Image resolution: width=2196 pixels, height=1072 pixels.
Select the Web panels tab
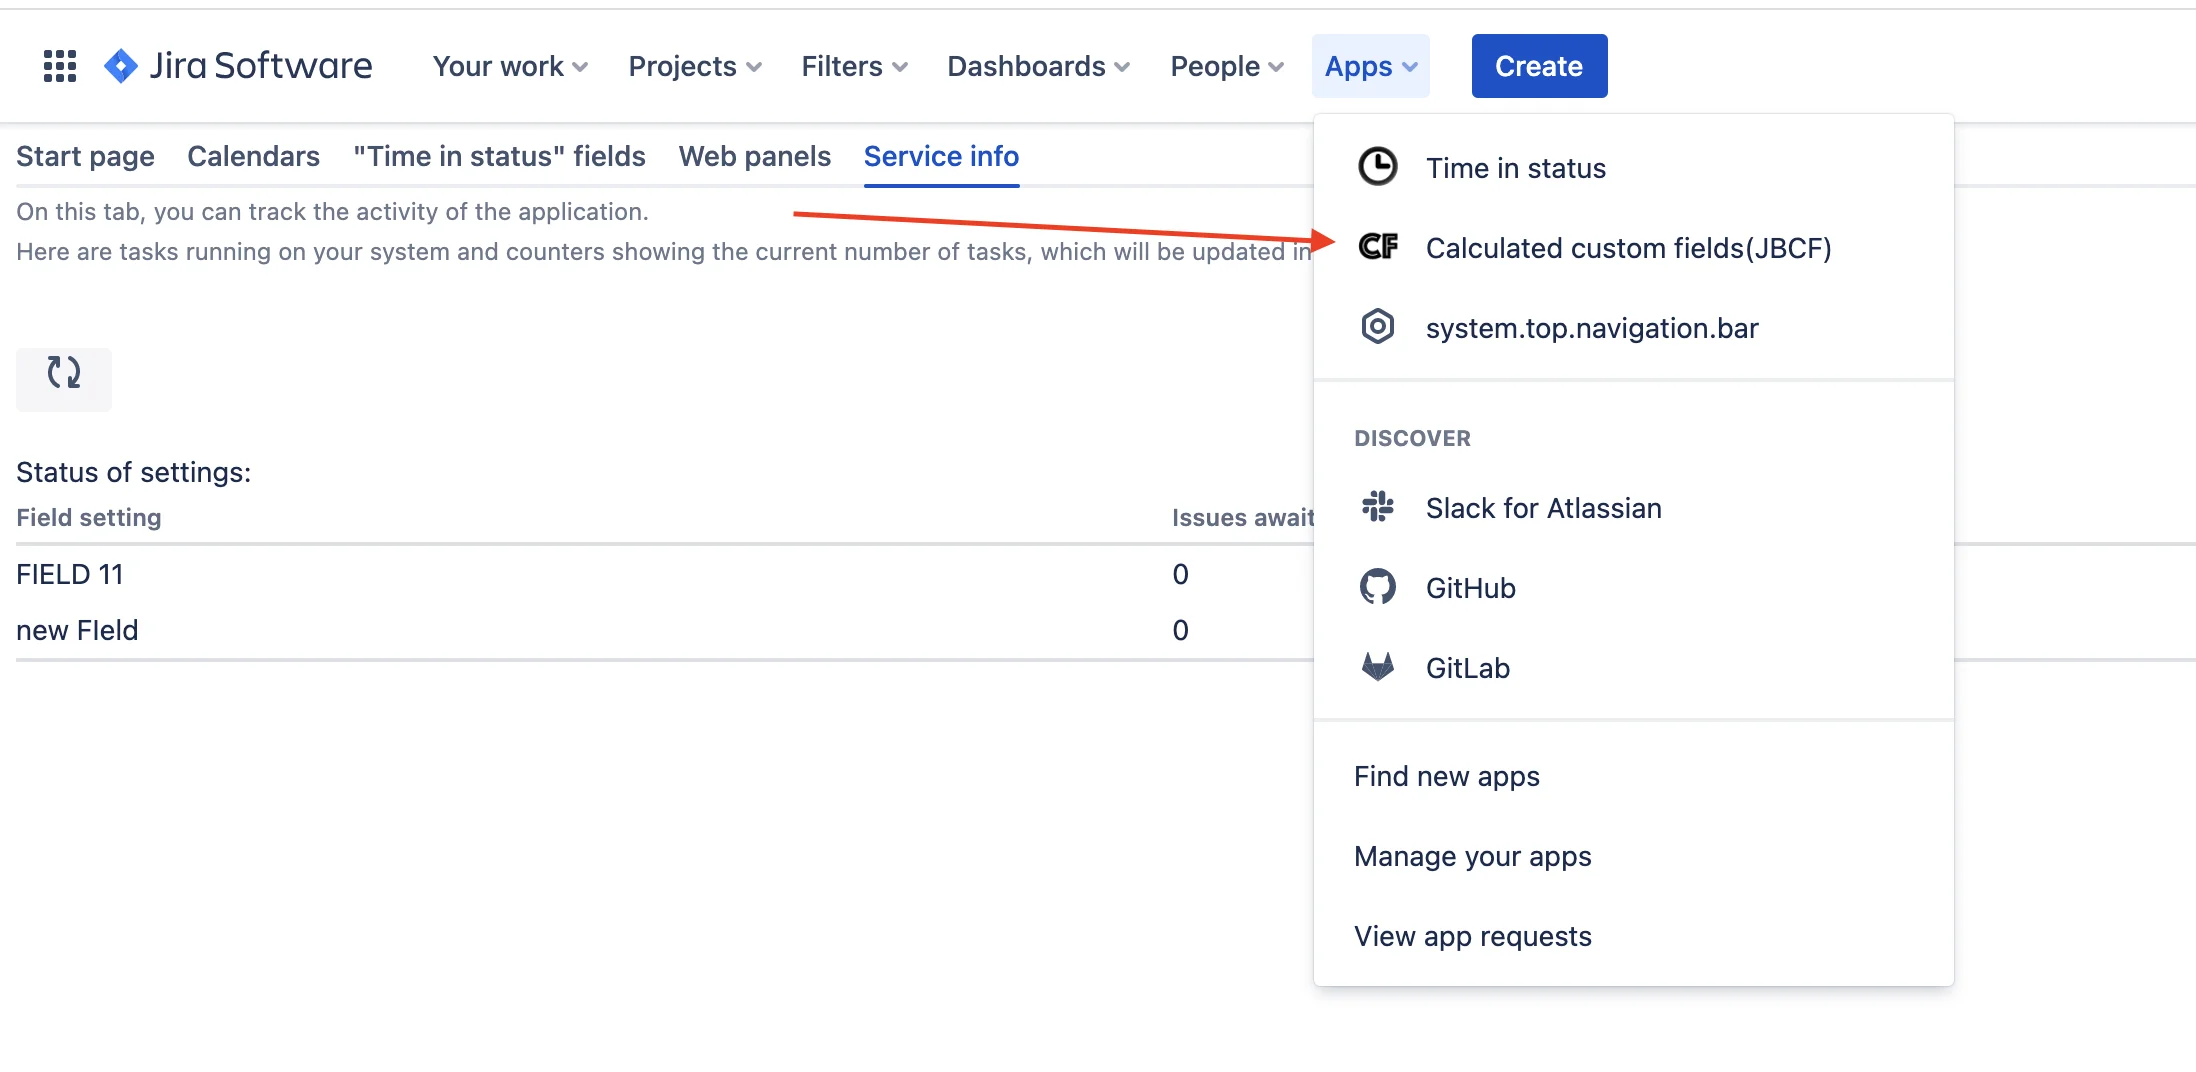point(755,156)
